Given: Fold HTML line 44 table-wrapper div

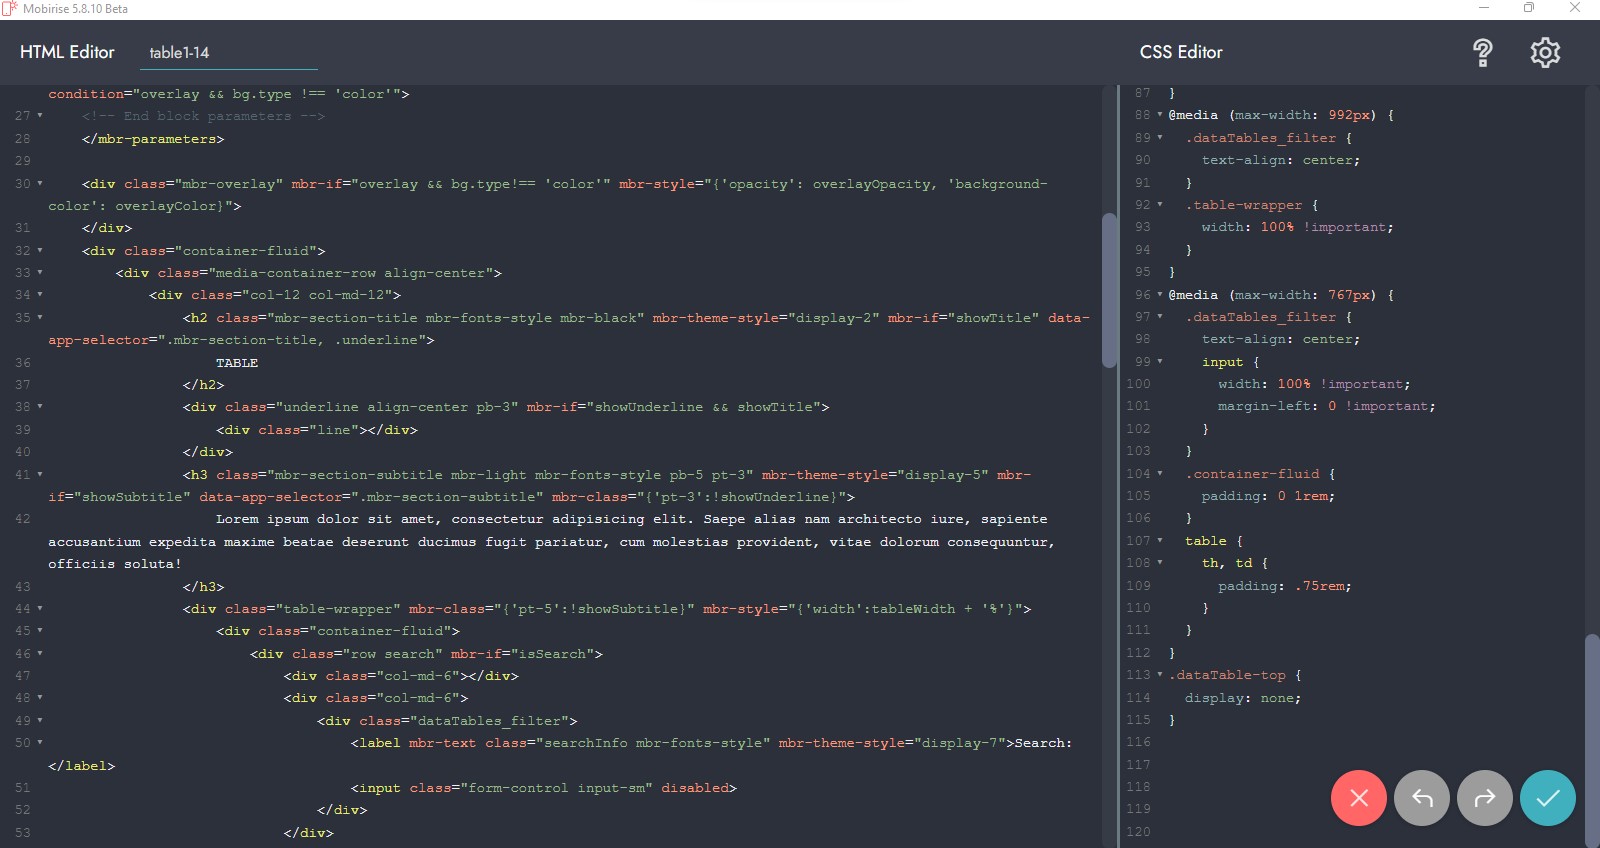Looking at the screenshot, I should (40, 609).
